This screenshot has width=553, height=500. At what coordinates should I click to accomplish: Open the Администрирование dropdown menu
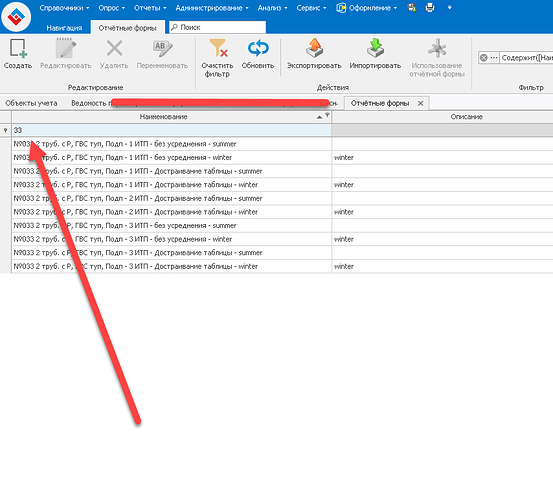click(x=212, y=8)
